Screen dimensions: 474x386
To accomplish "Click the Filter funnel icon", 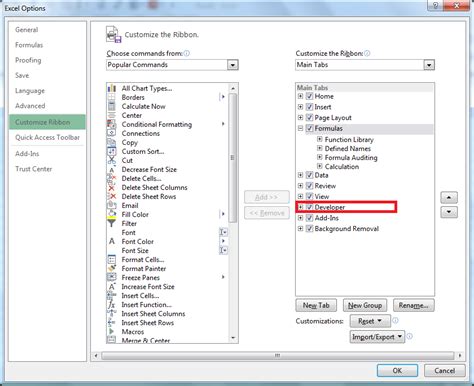I will pyautogui.click(x=112, y=223).
